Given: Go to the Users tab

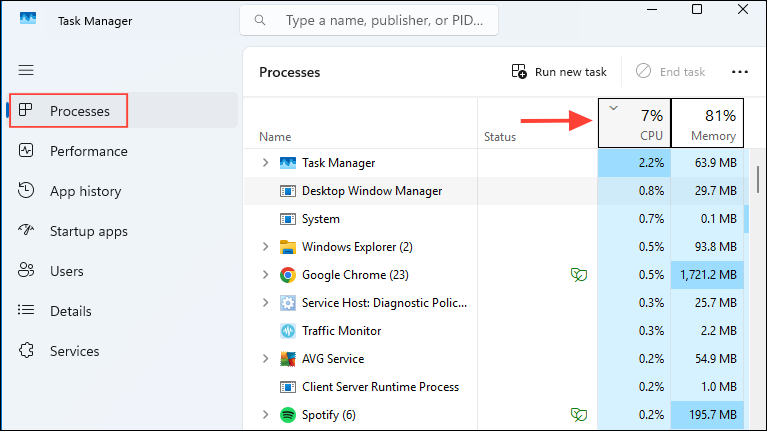Looking at the screenshot, I should [122, 271].
